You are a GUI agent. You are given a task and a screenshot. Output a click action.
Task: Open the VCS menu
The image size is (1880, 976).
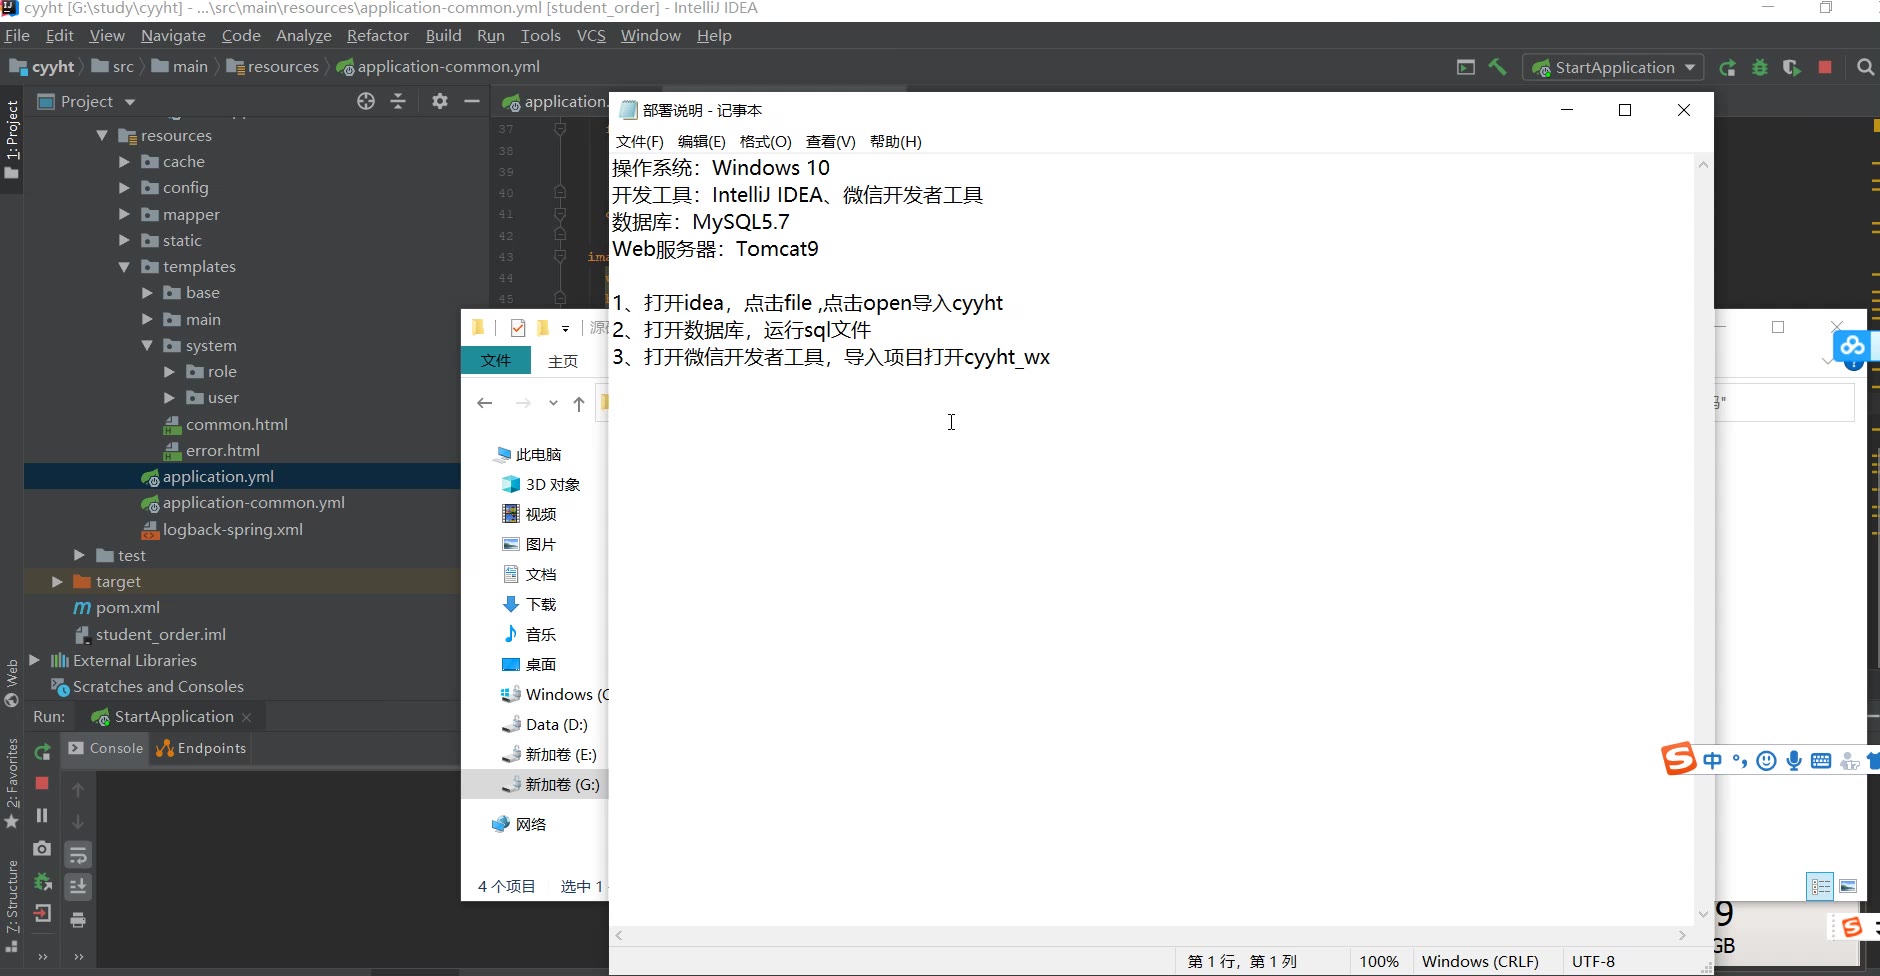[x=591, y=36]
